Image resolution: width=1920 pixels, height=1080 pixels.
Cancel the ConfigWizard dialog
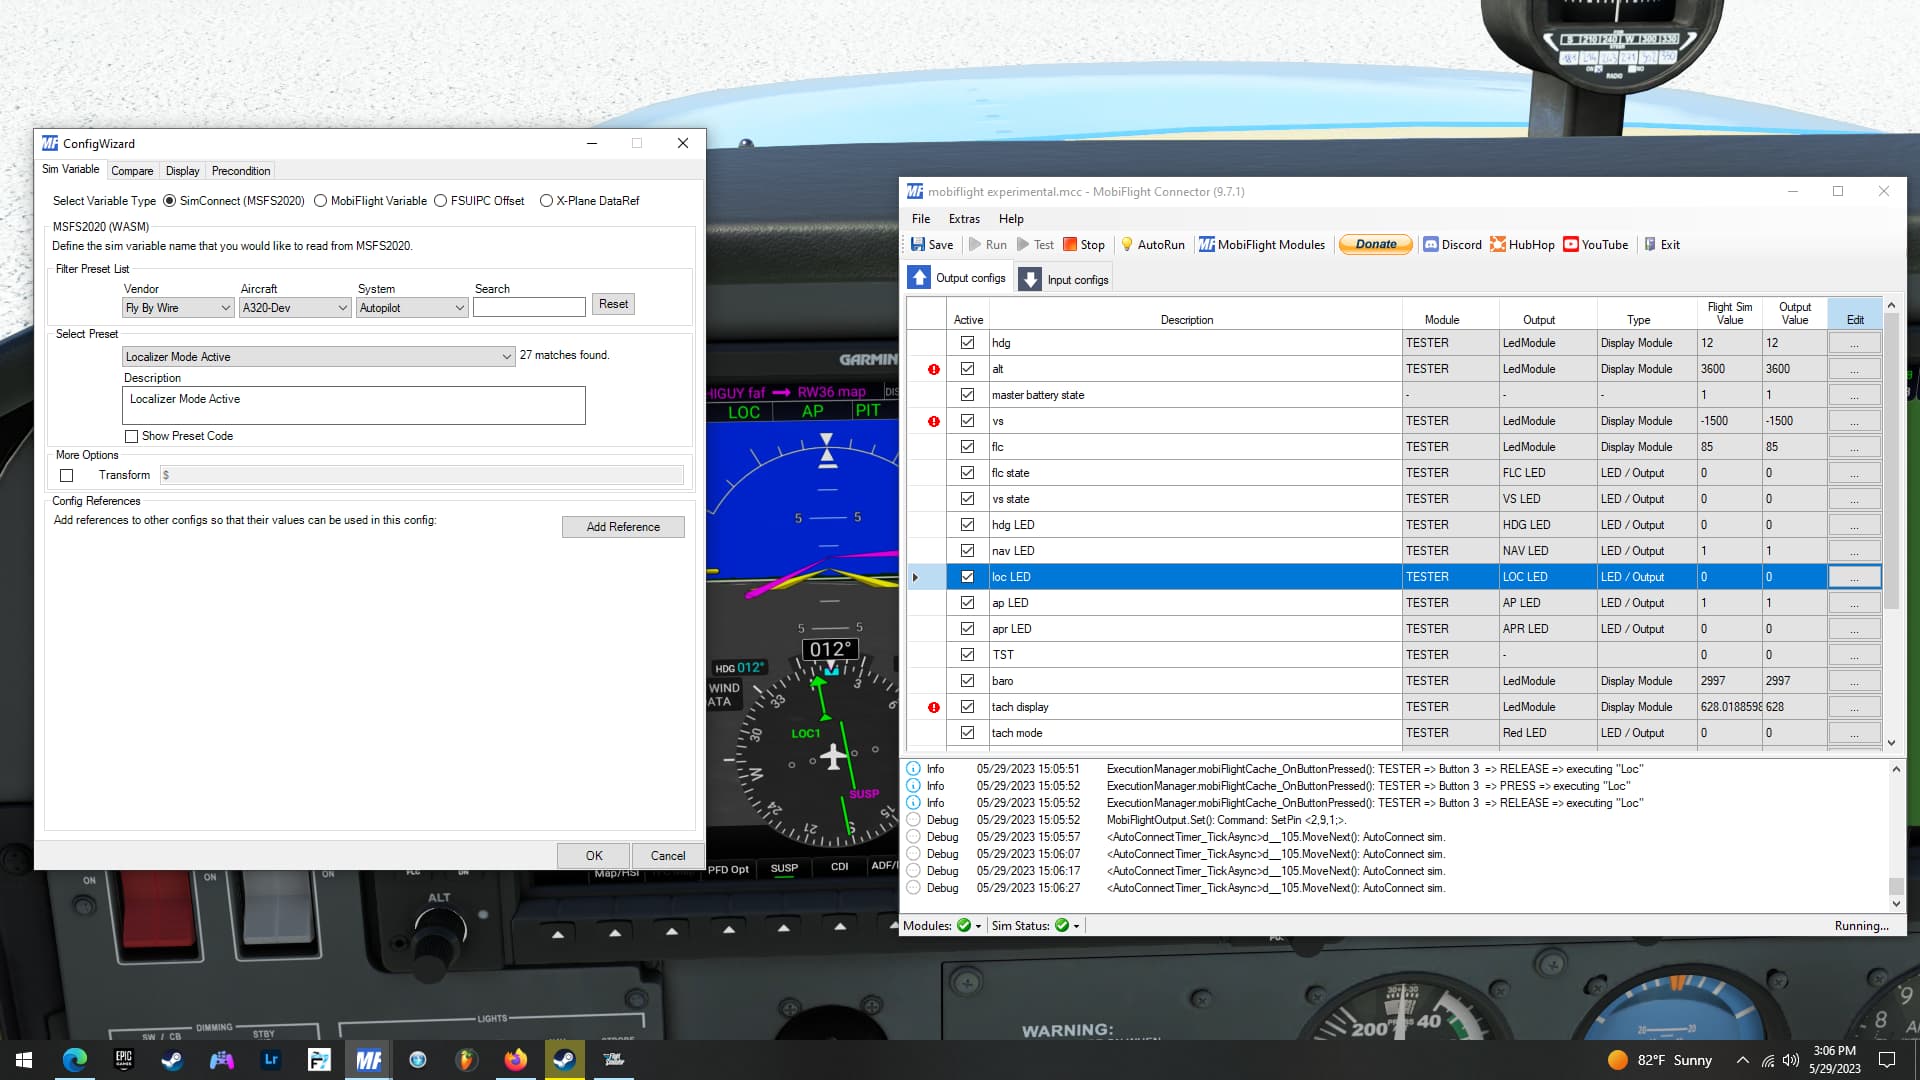tap(668, 856)
